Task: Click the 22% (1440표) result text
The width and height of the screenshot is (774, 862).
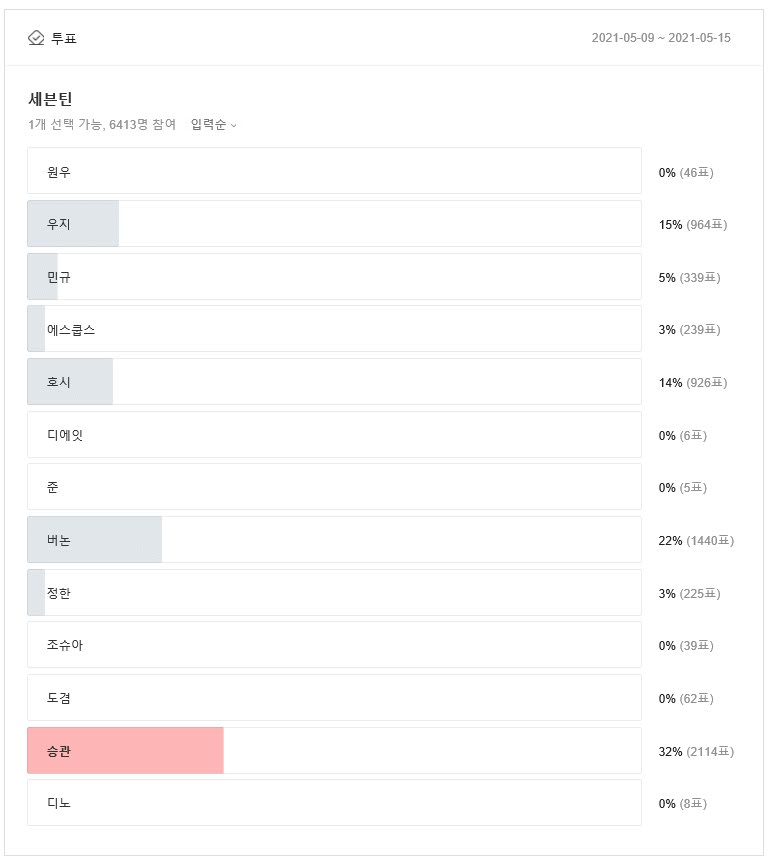Action: 696,540
